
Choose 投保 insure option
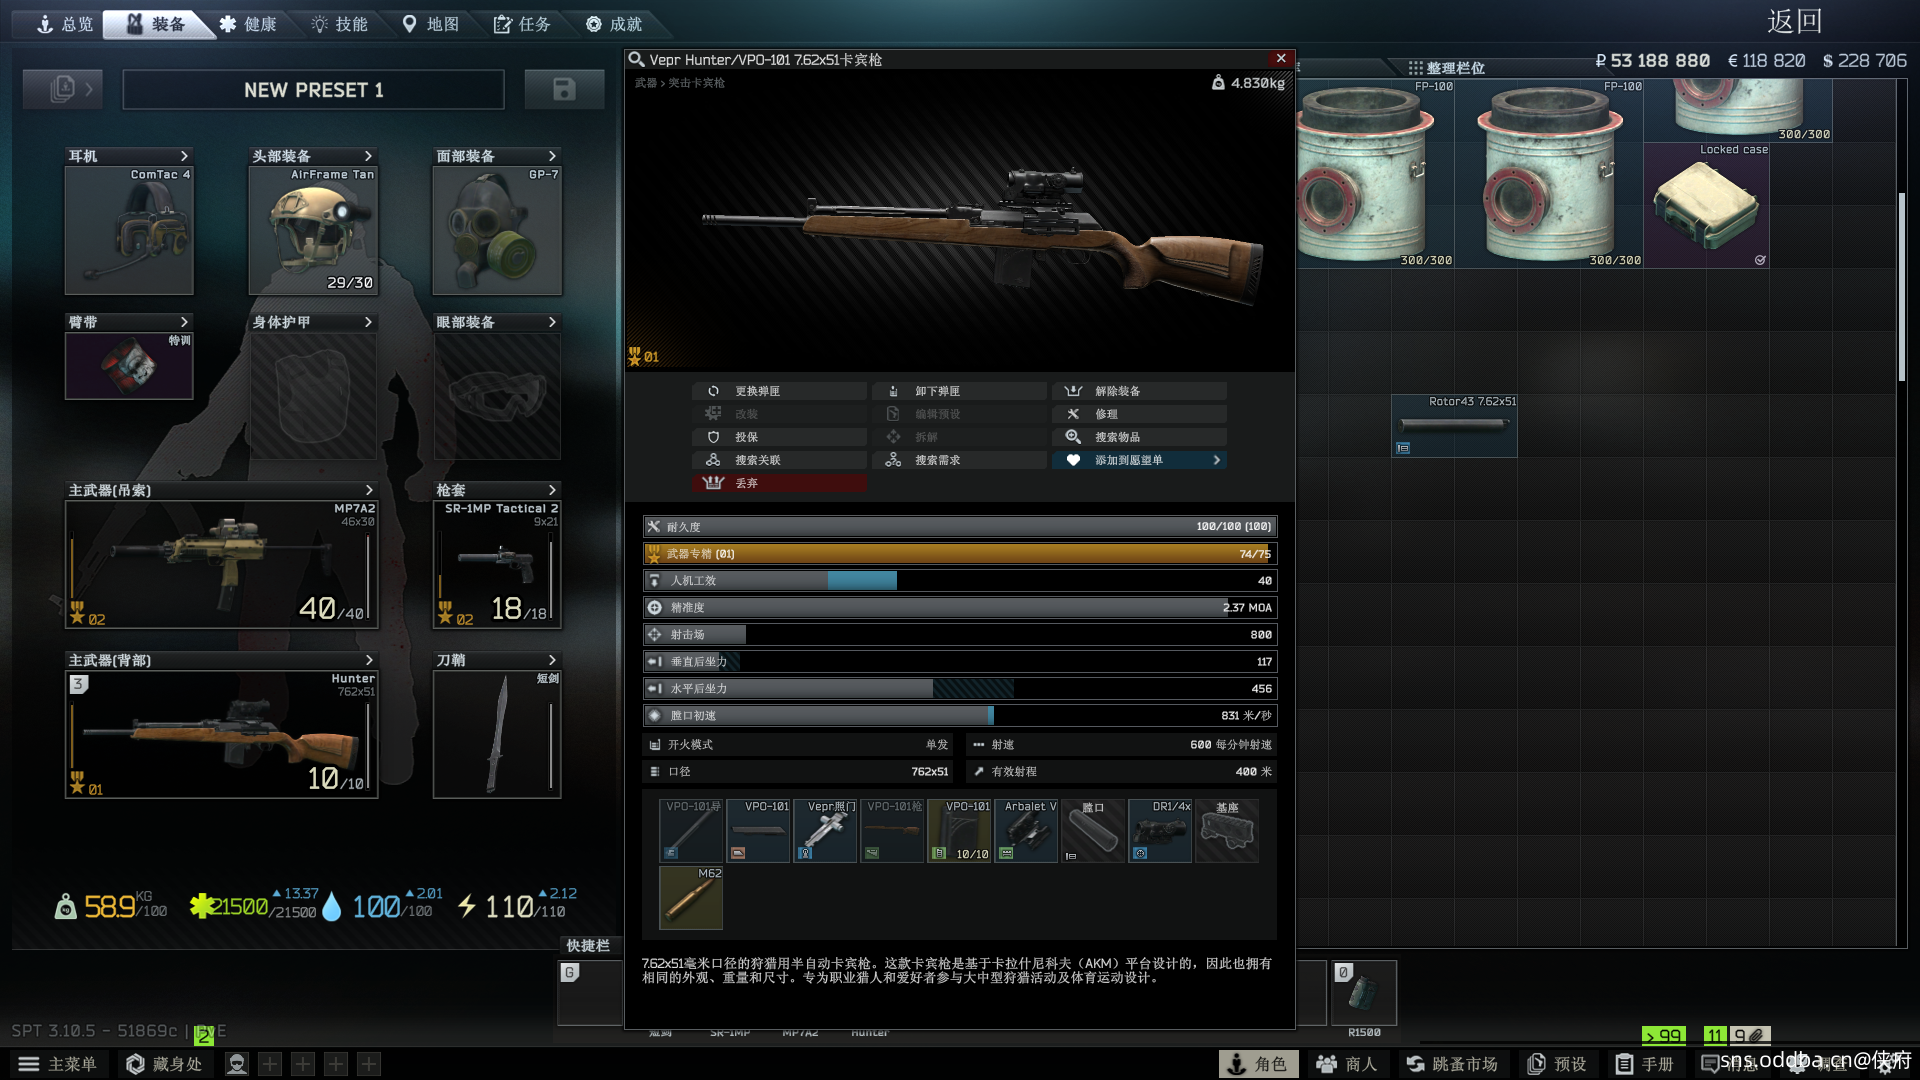click(779, 437)
